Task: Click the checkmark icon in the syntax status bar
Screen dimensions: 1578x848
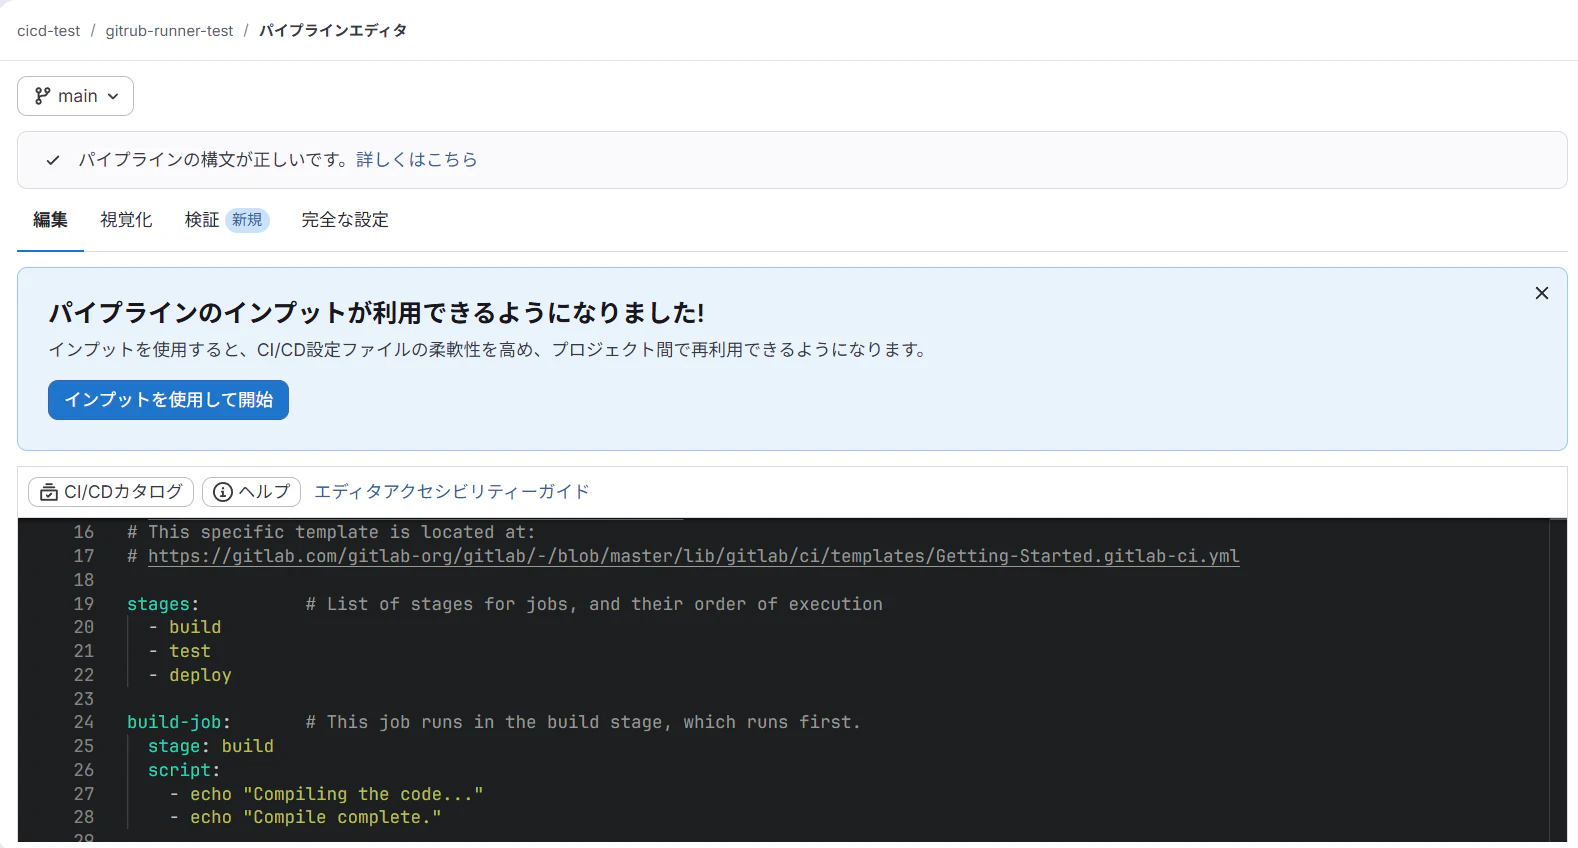Action: [x=53, y=160]
